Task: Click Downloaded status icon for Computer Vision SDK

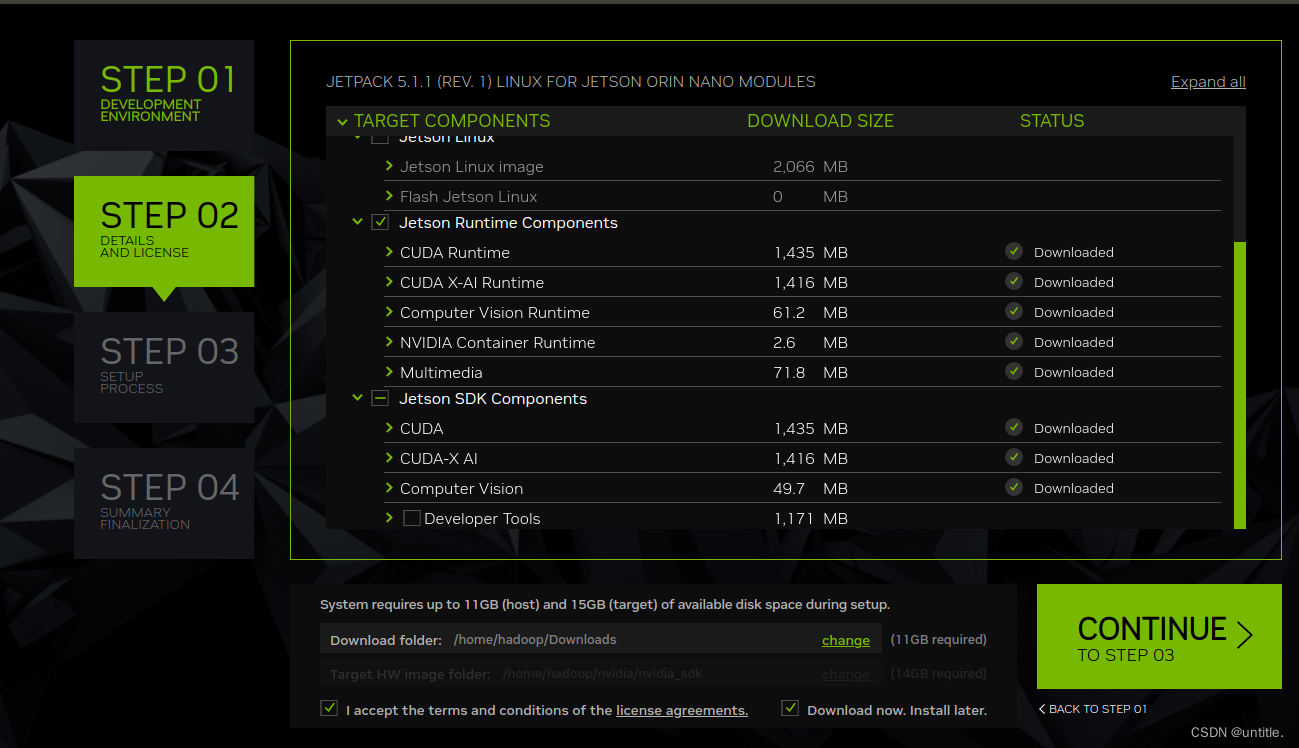Action: (x=1014, y=488)
